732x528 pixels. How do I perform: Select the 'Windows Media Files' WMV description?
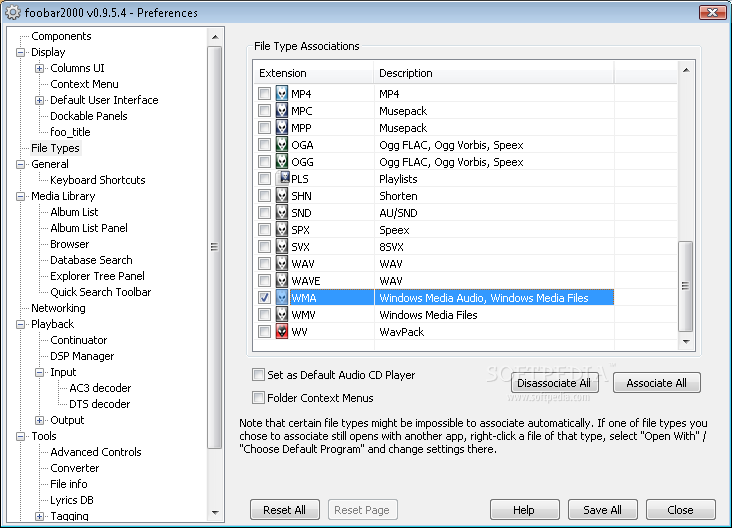[x=428, y=315]
